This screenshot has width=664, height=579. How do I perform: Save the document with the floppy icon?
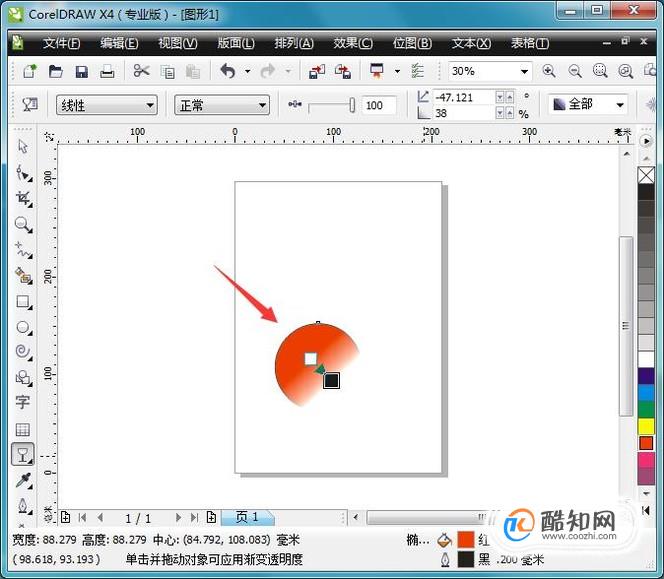coord(81,71)
